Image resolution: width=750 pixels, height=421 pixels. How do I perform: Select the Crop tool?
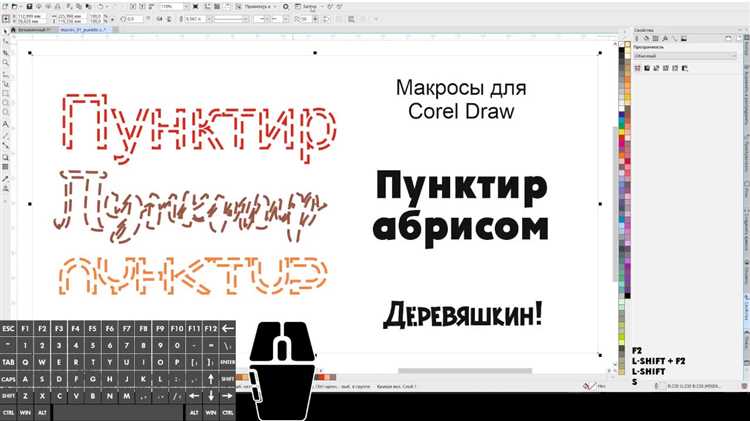coord(6,53)
